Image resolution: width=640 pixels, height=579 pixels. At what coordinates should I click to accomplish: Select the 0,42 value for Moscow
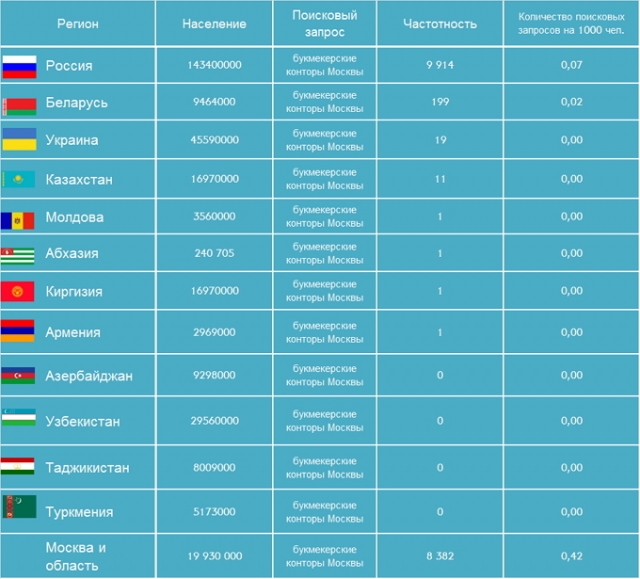571,556
